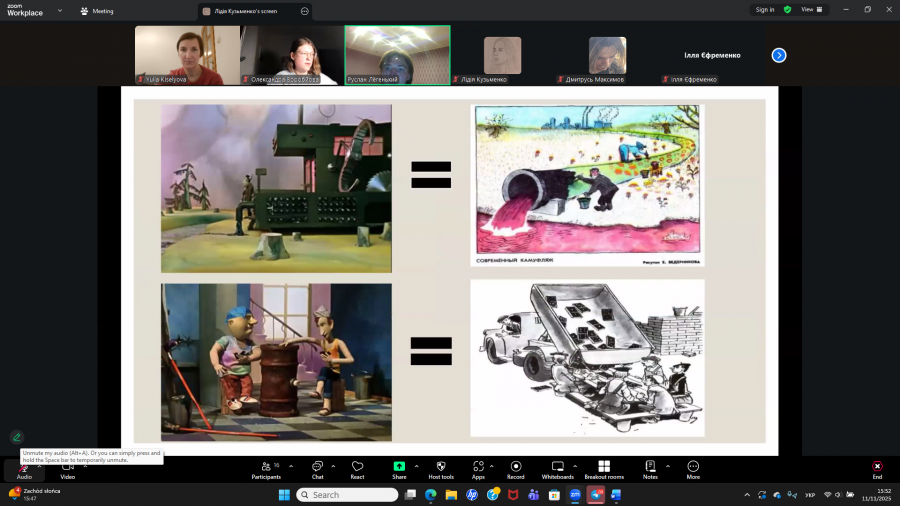Click the Sign in button

765,9
